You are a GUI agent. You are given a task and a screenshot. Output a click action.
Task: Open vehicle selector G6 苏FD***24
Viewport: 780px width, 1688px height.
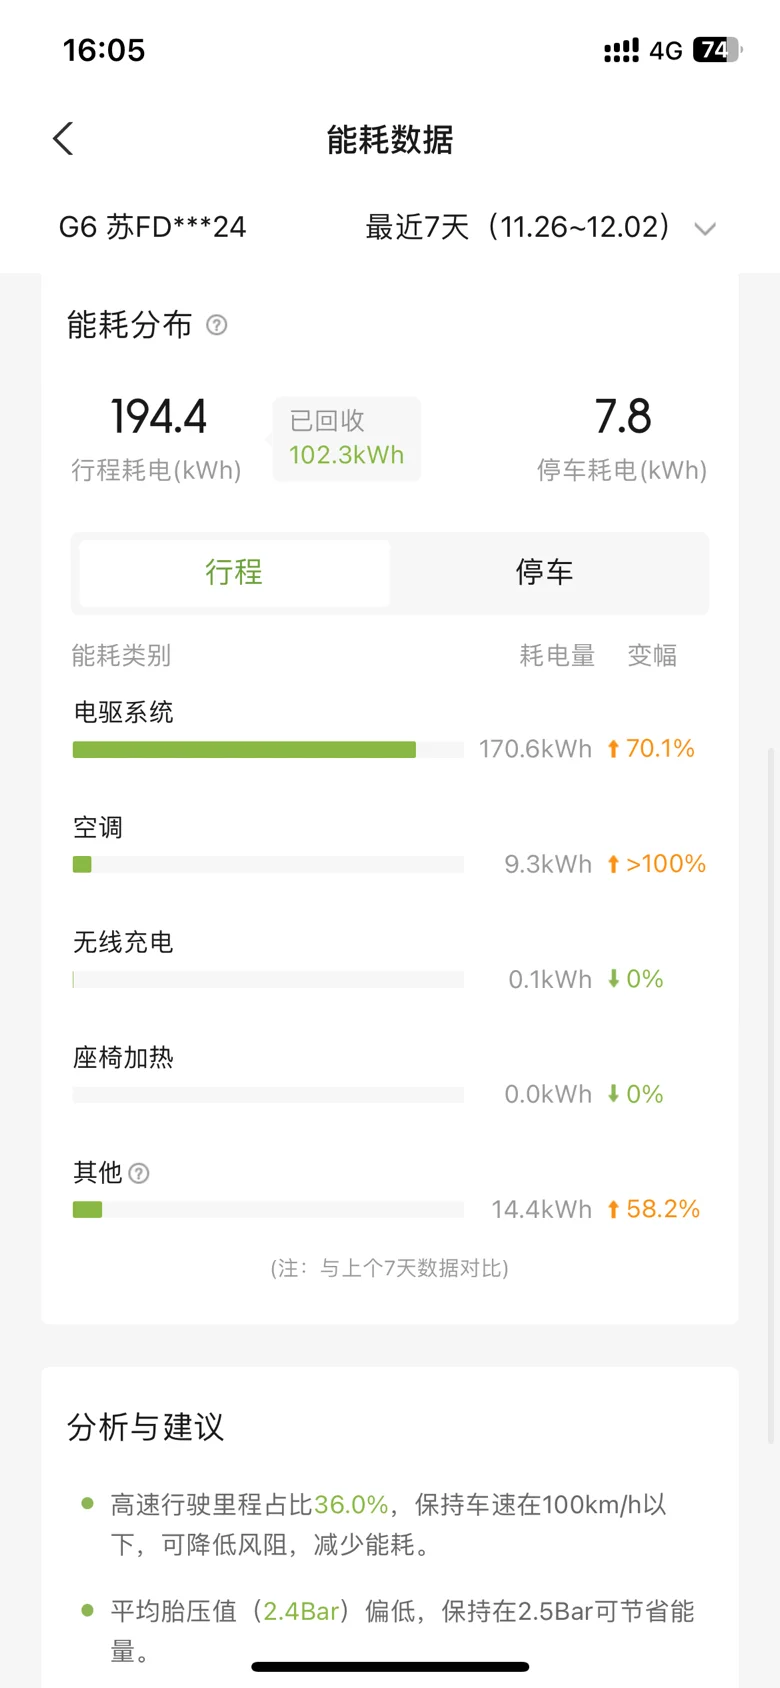tap(153, 227)
